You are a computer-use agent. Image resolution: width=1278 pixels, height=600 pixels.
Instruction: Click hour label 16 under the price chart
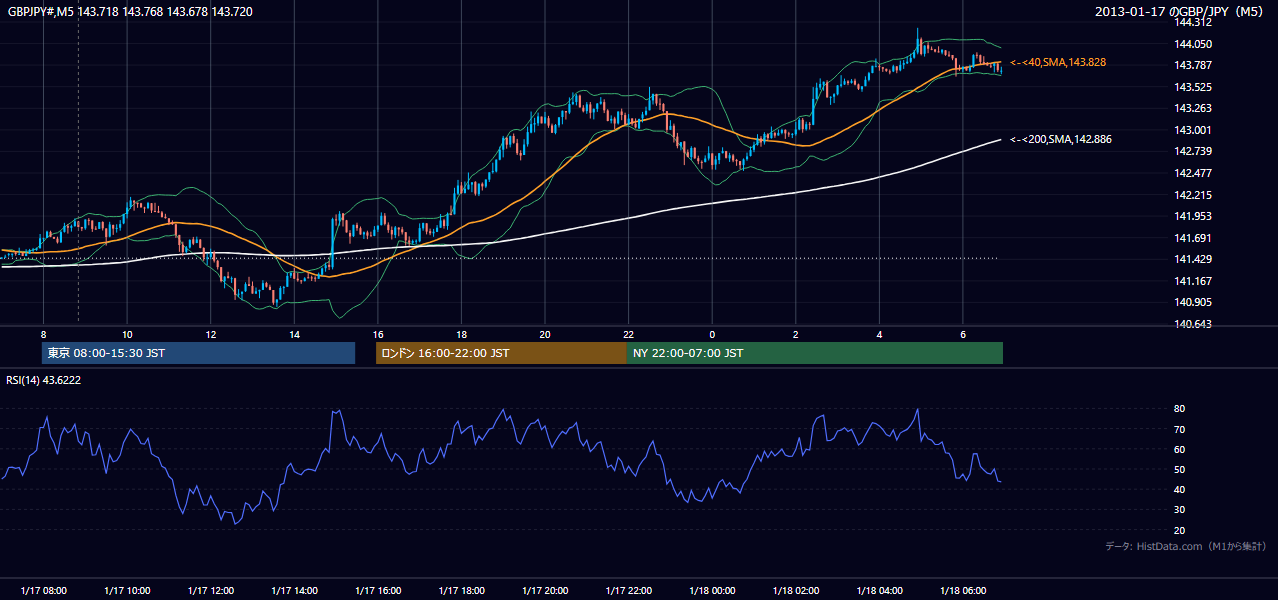pyautogui.click(x=378, y=334)
